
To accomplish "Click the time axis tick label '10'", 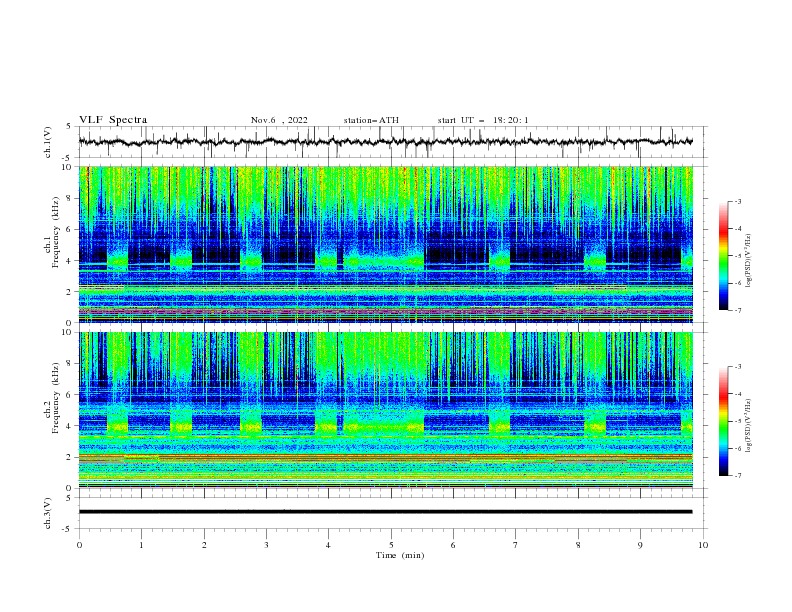I will (703, 545).
